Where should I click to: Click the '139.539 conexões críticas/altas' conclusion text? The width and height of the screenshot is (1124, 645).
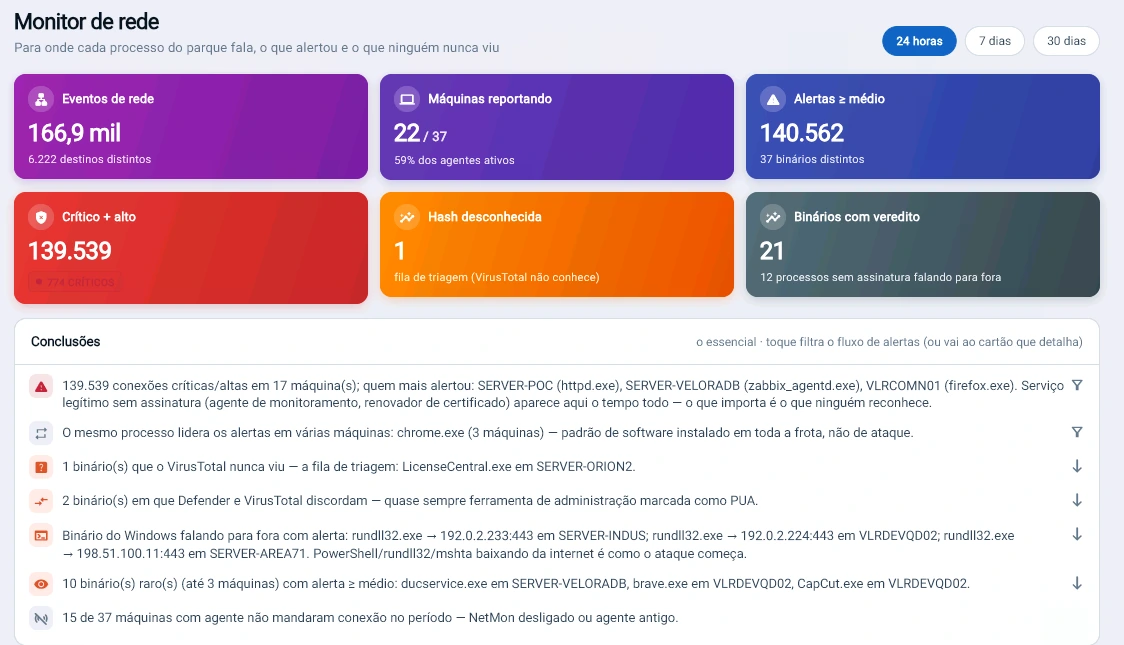(x=563, y=394)
